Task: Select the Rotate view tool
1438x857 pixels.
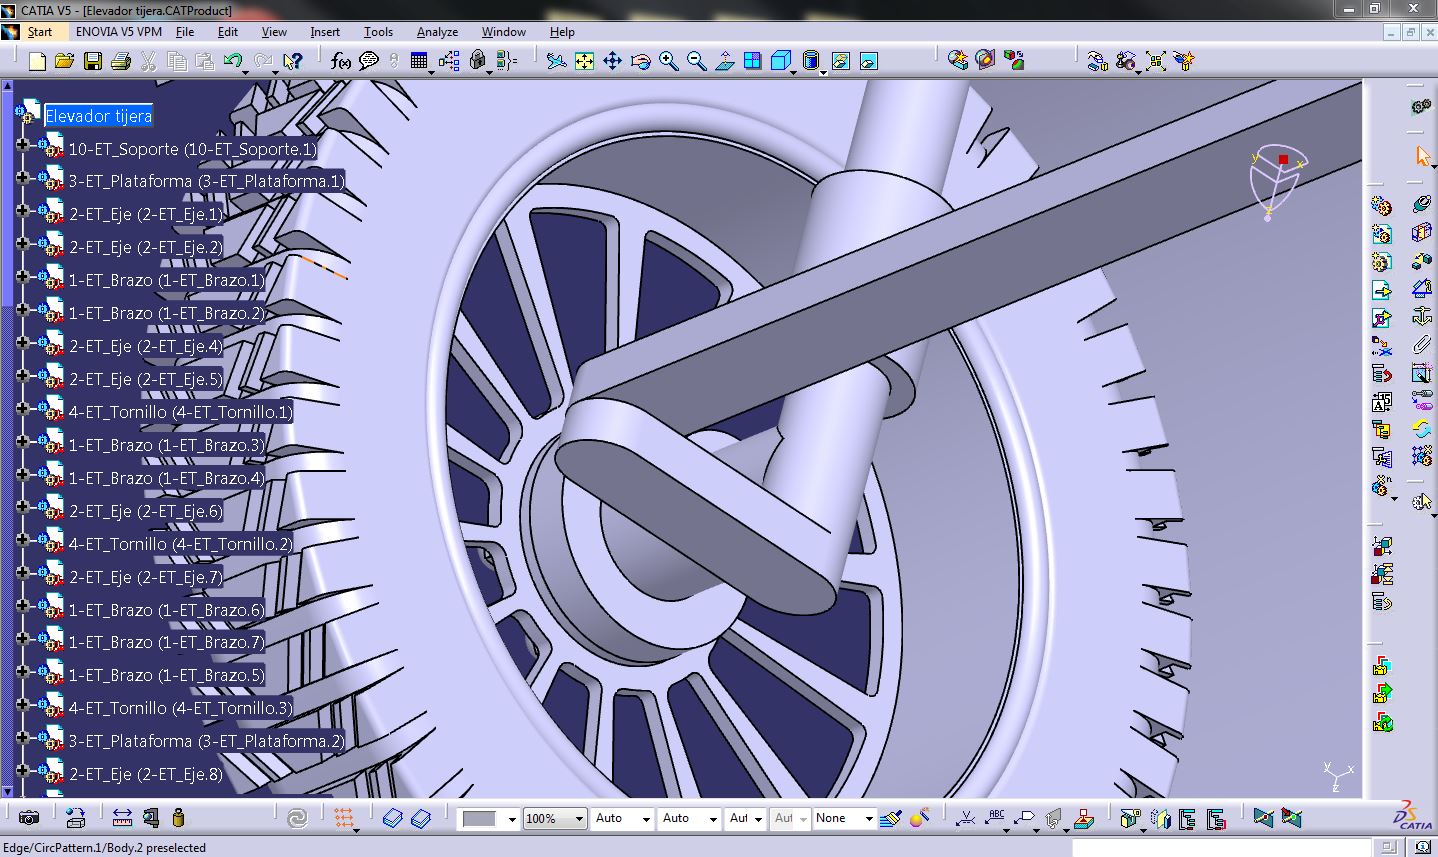Action: click(641, 61)
